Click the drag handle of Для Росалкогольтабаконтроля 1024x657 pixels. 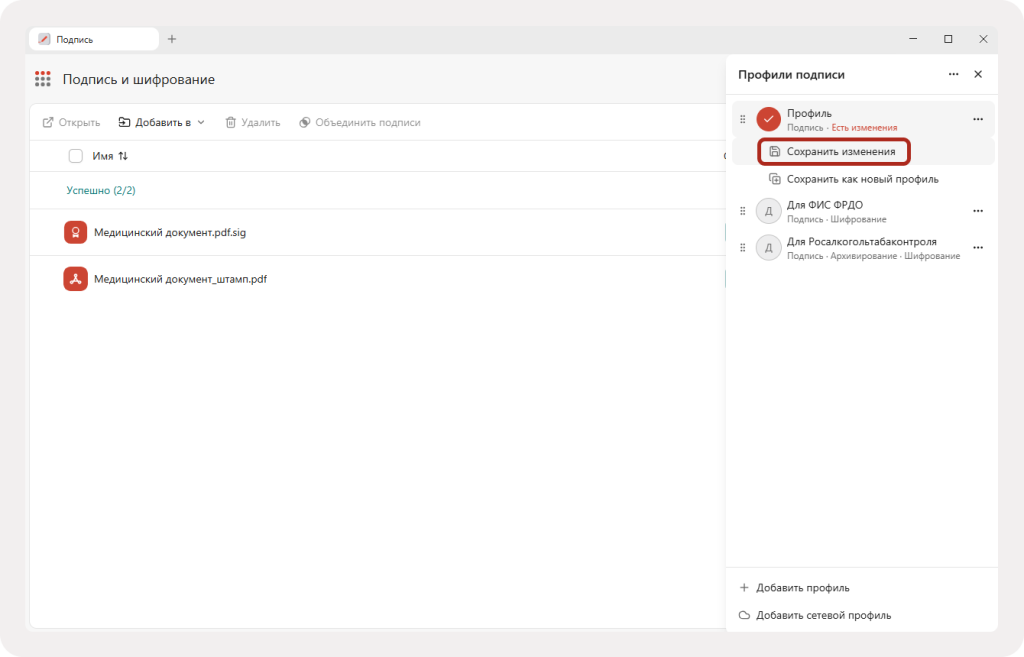pos(743,248)
